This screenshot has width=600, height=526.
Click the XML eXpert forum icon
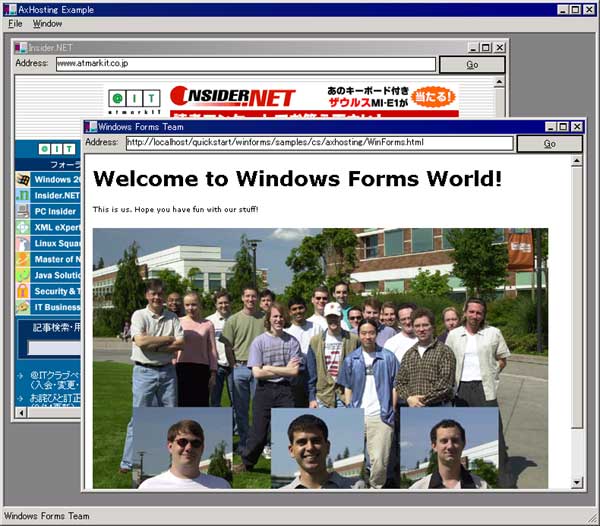click(23, 227)
